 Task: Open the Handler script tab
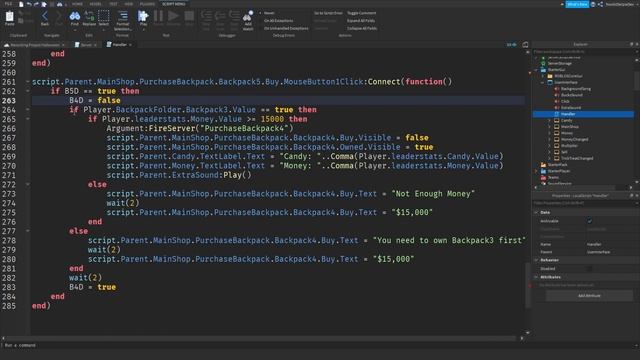click(x=119, y=45)
